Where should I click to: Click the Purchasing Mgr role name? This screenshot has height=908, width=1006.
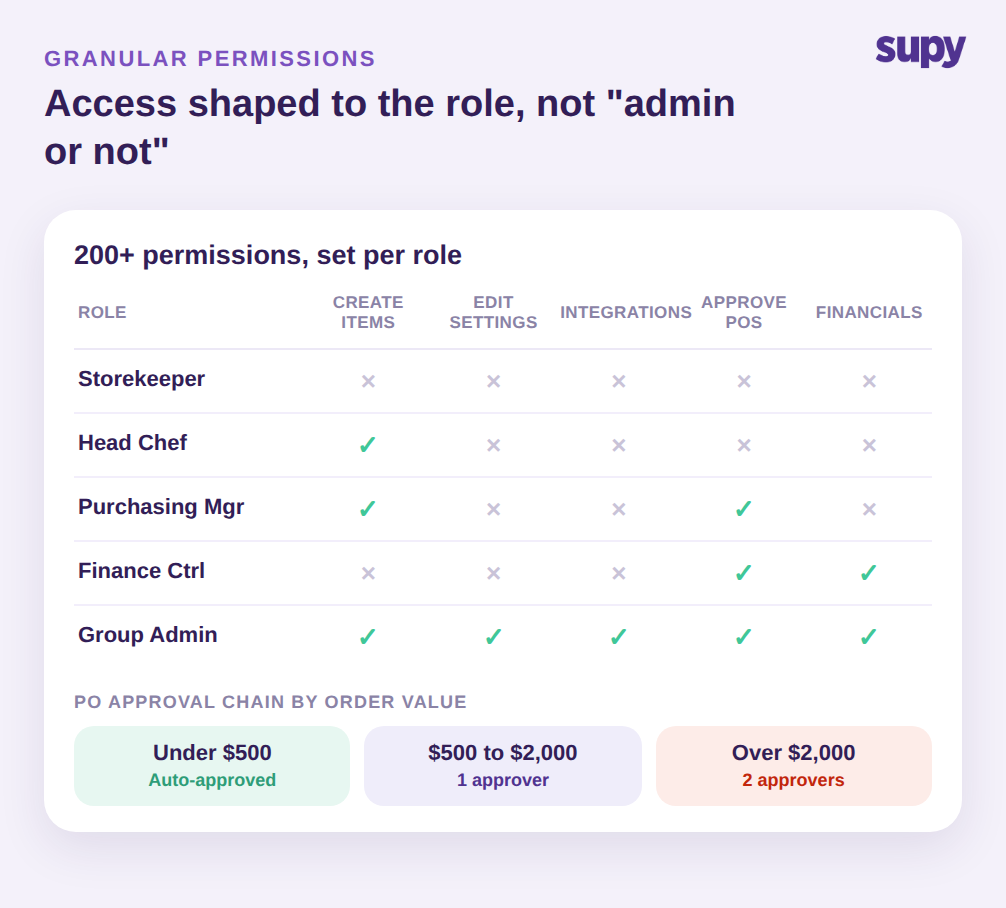coord(161,507)
